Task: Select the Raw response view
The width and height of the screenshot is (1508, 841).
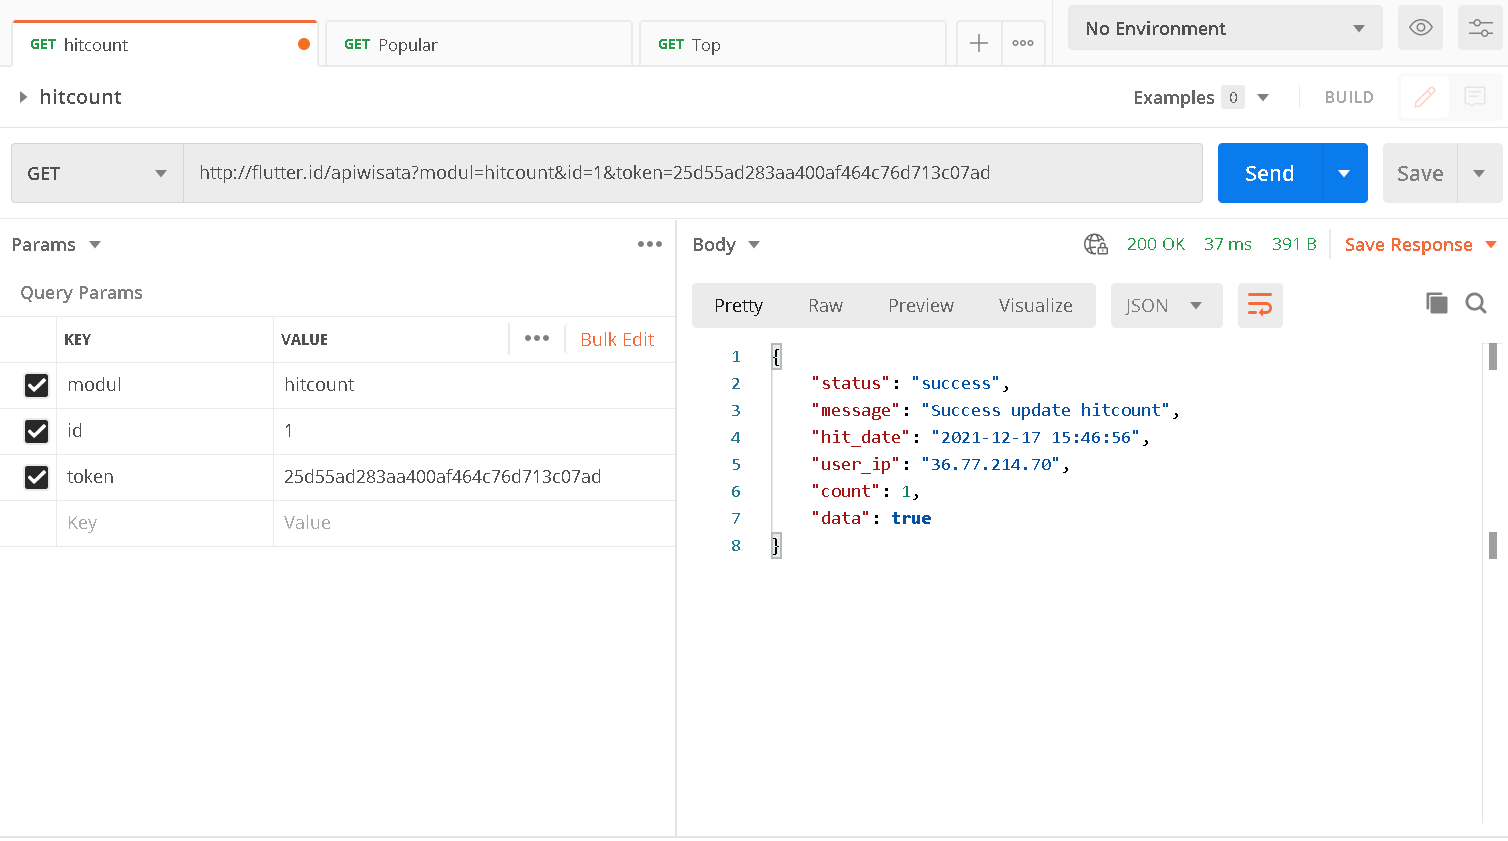Action: [x=825, y=305]
